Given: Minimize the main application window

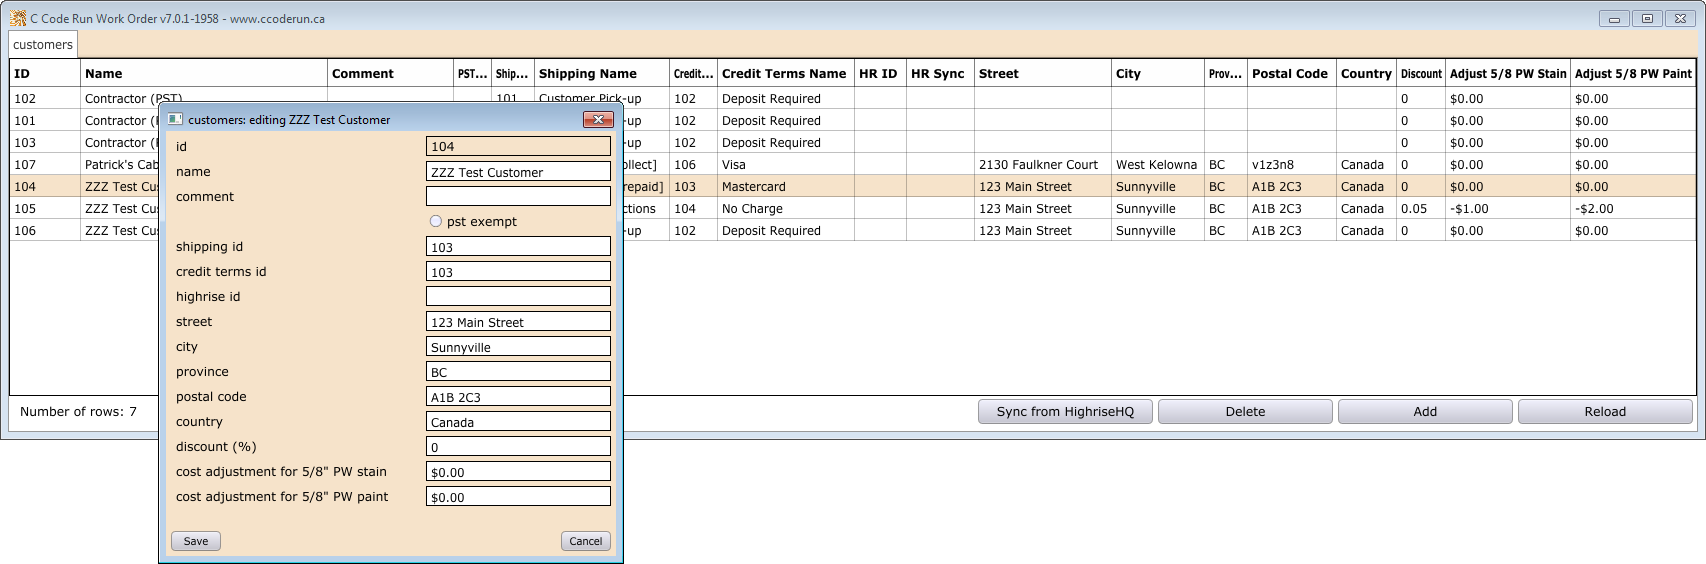Looking at the screenshot, I should pyautogui.click(x=1614, y=18).
